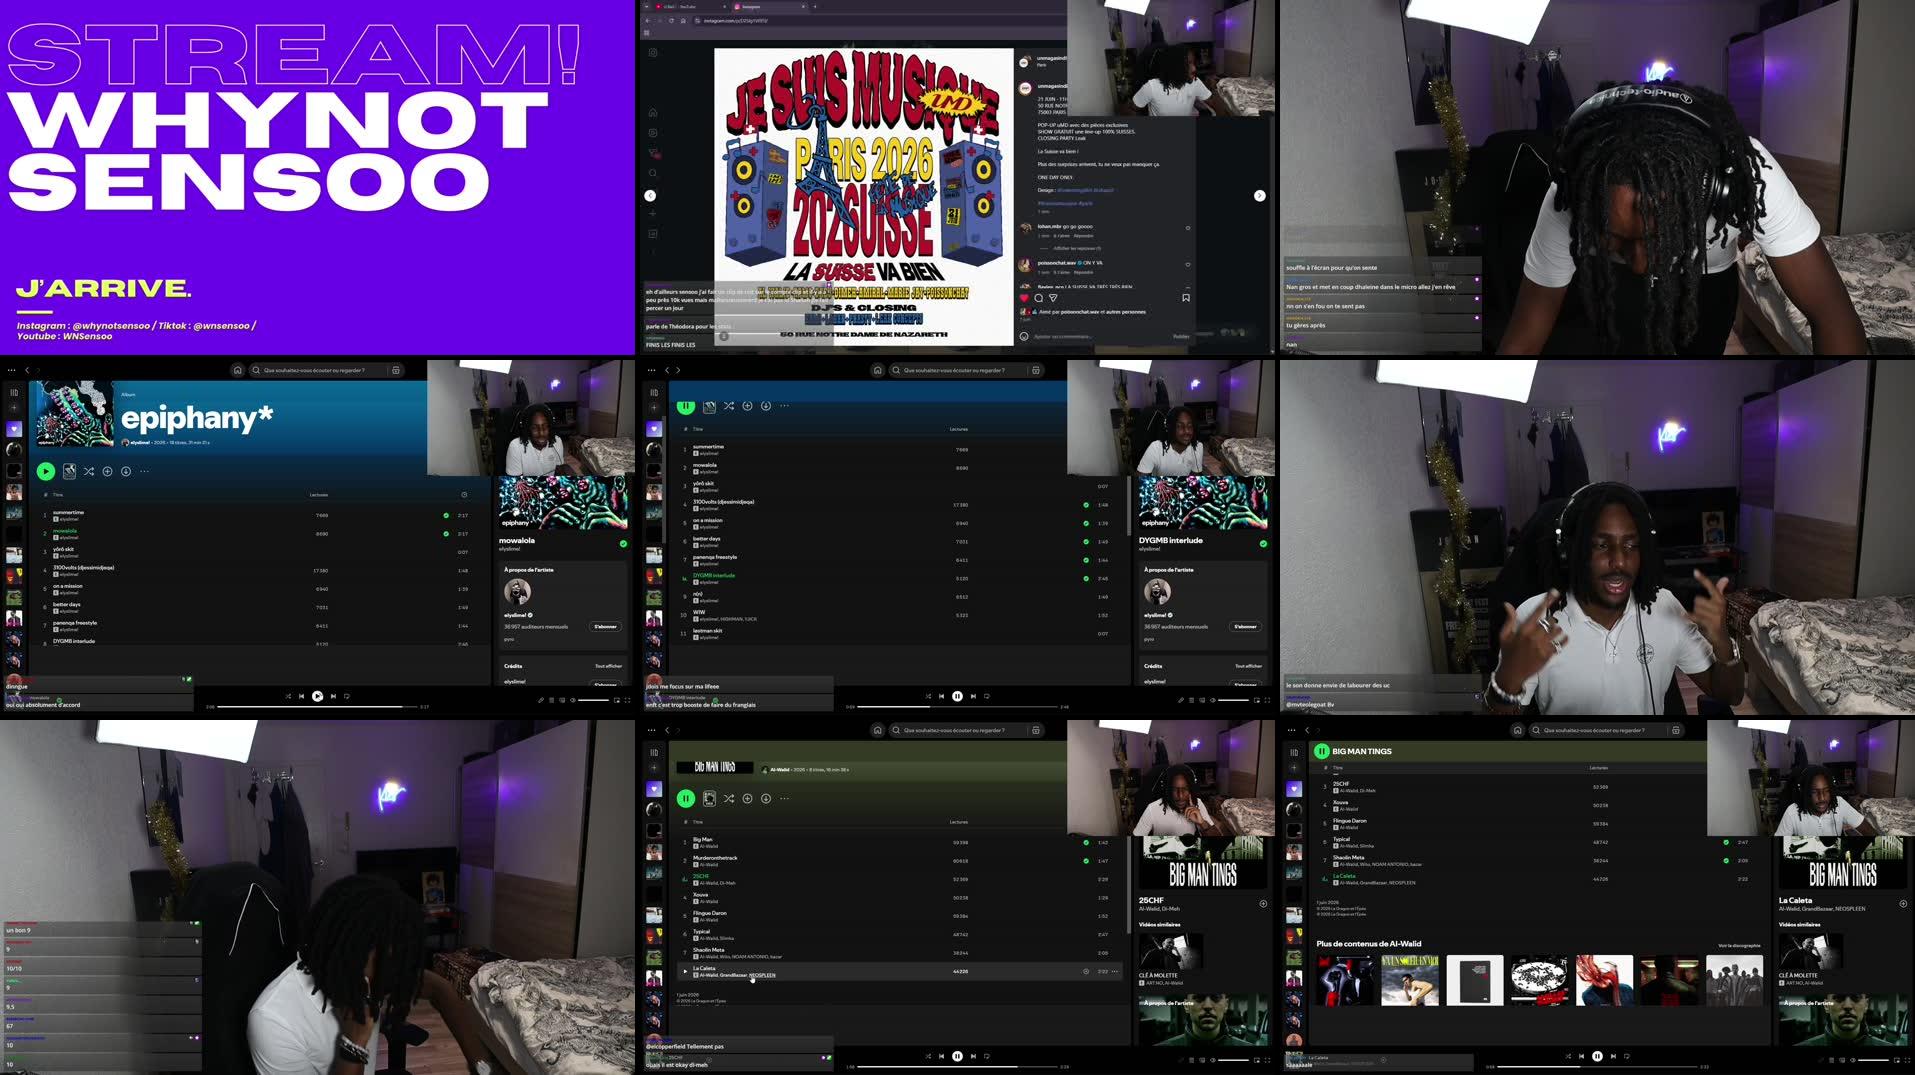1915x1075 pixels.
Task: Progress bar in La Caleta panel bottom player
Action: [x=1596, y=1067]
